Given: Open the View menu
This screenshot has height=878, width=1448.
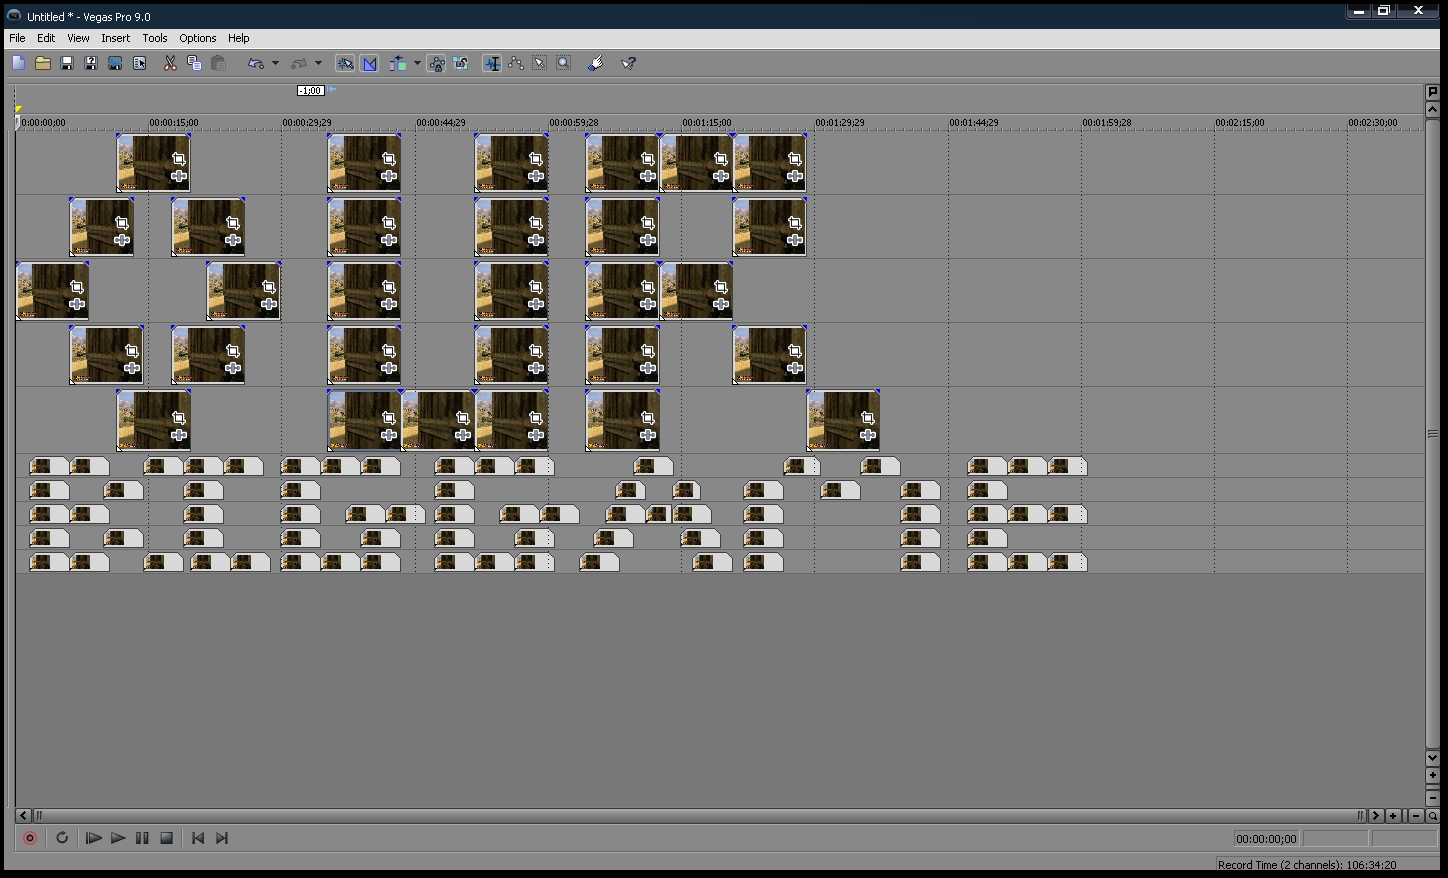Looking at the screenshot, I should click(78, 38).
